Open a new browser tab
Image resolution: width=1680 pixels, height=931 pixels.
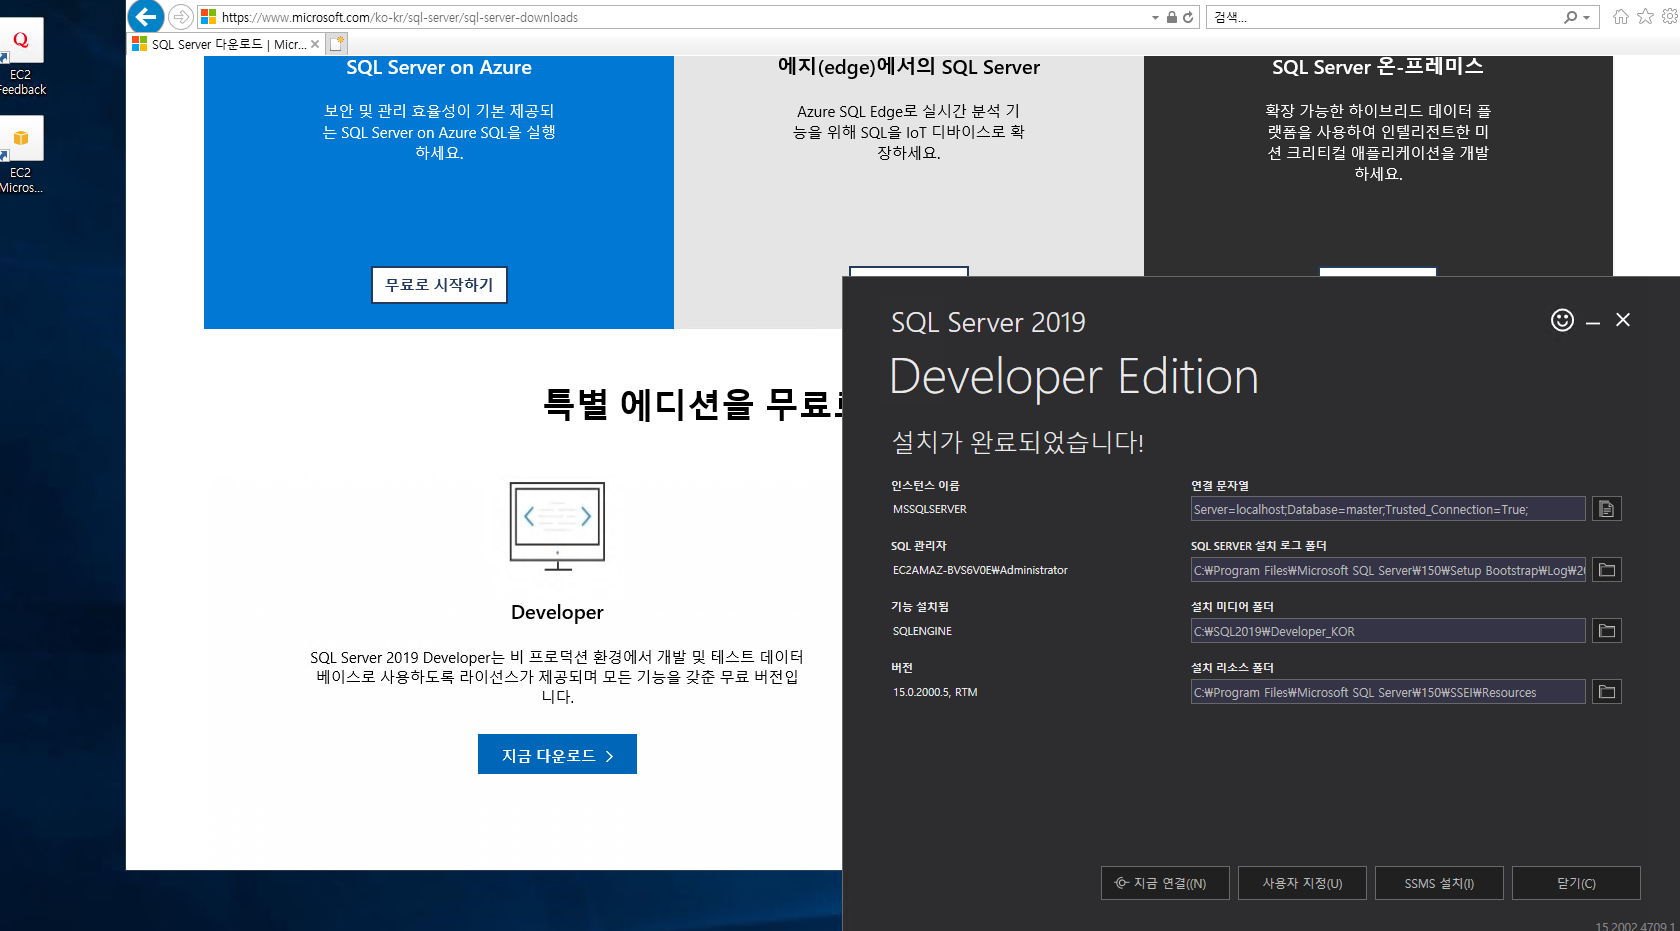(x=337, y=44)
